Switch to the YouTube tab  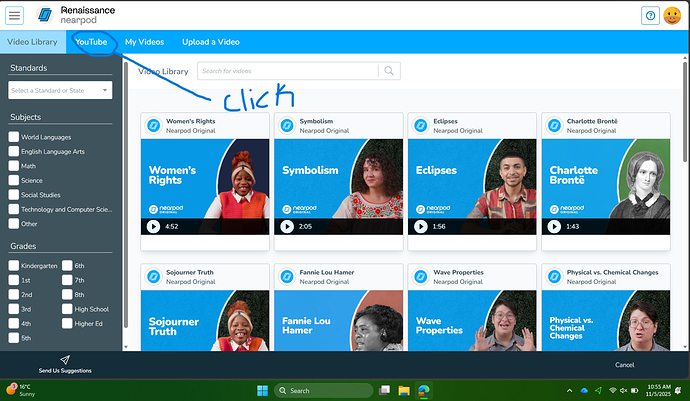click(x=91, y=42)
